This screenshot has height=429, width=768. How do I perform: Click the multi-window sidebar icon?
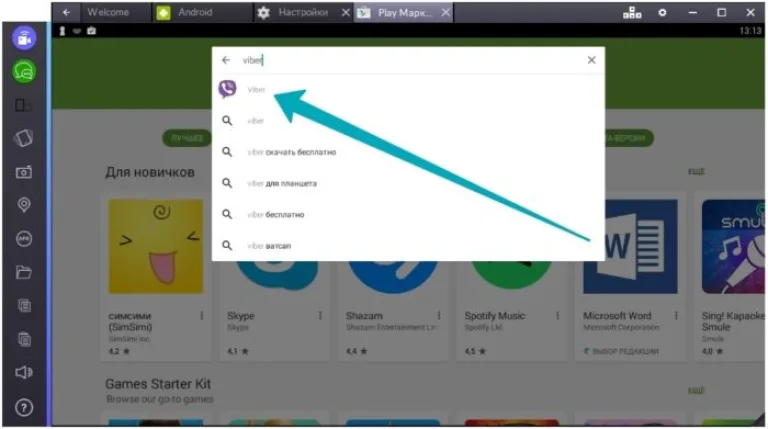[23, 105]
